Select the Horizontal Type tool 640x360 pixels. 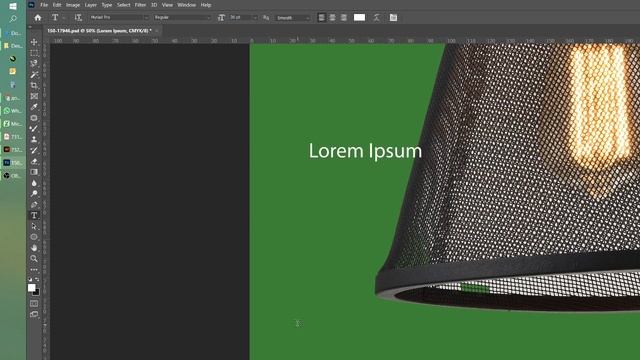(34, 216)
